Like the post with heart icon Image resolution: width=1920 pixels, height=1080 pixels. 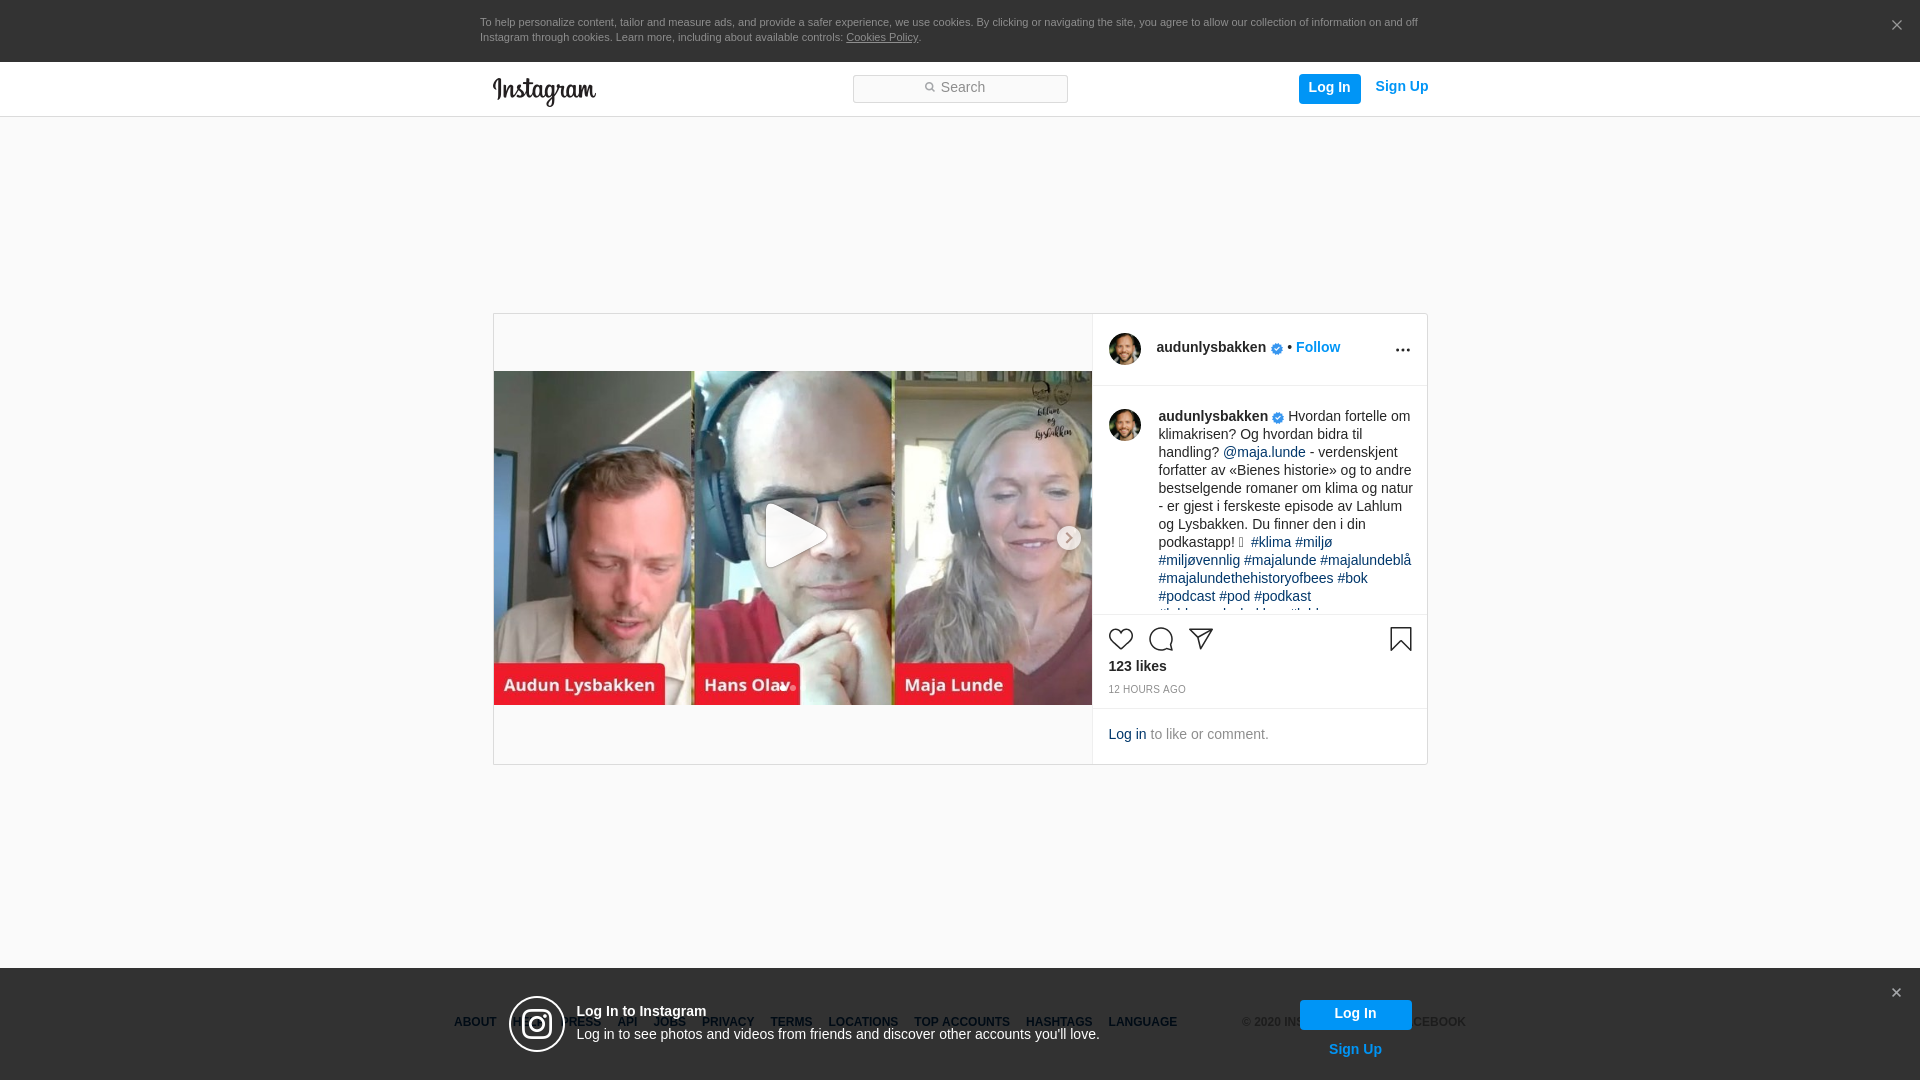click(1120, 639)
